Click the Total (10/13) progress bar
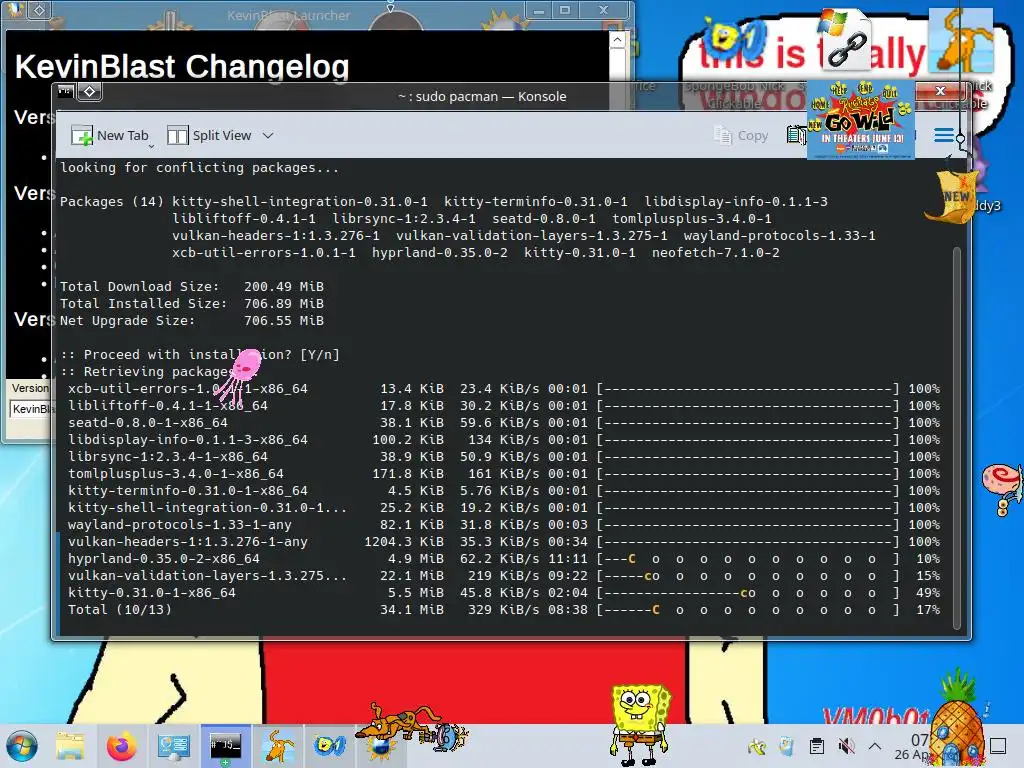 tap(748, 609)
